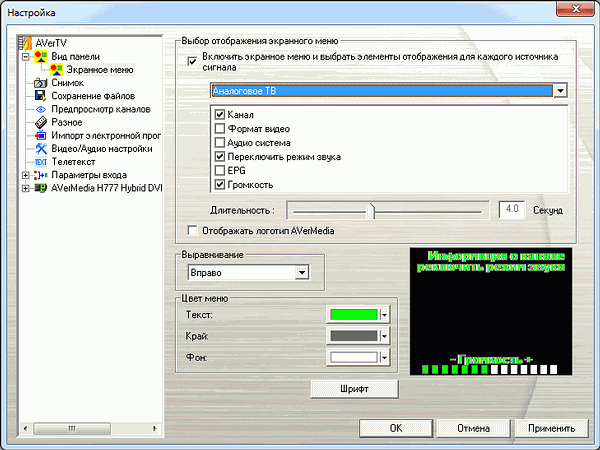
Task: Click the Длительность slider thumb
Action: click(370, 211)
